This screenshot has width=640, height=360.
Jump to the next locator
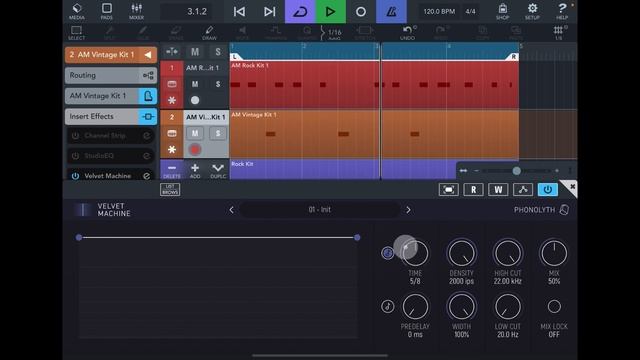pos(269,11)
